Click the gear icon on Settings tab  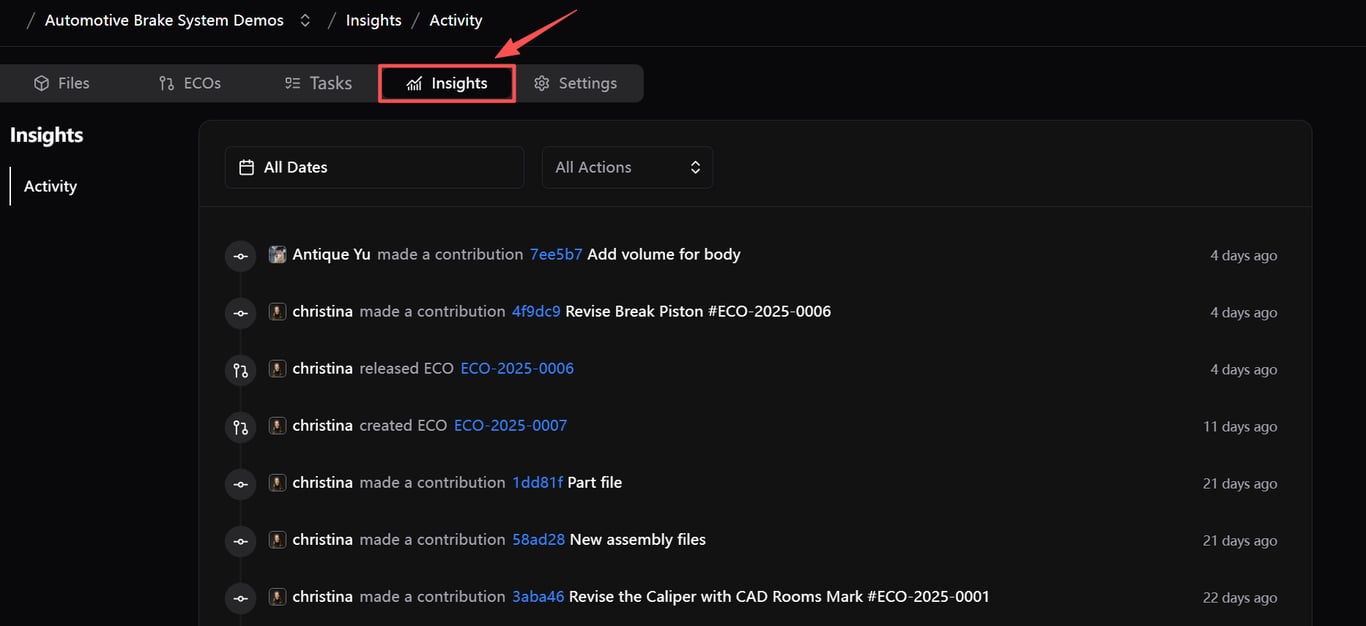coord(542,83)
